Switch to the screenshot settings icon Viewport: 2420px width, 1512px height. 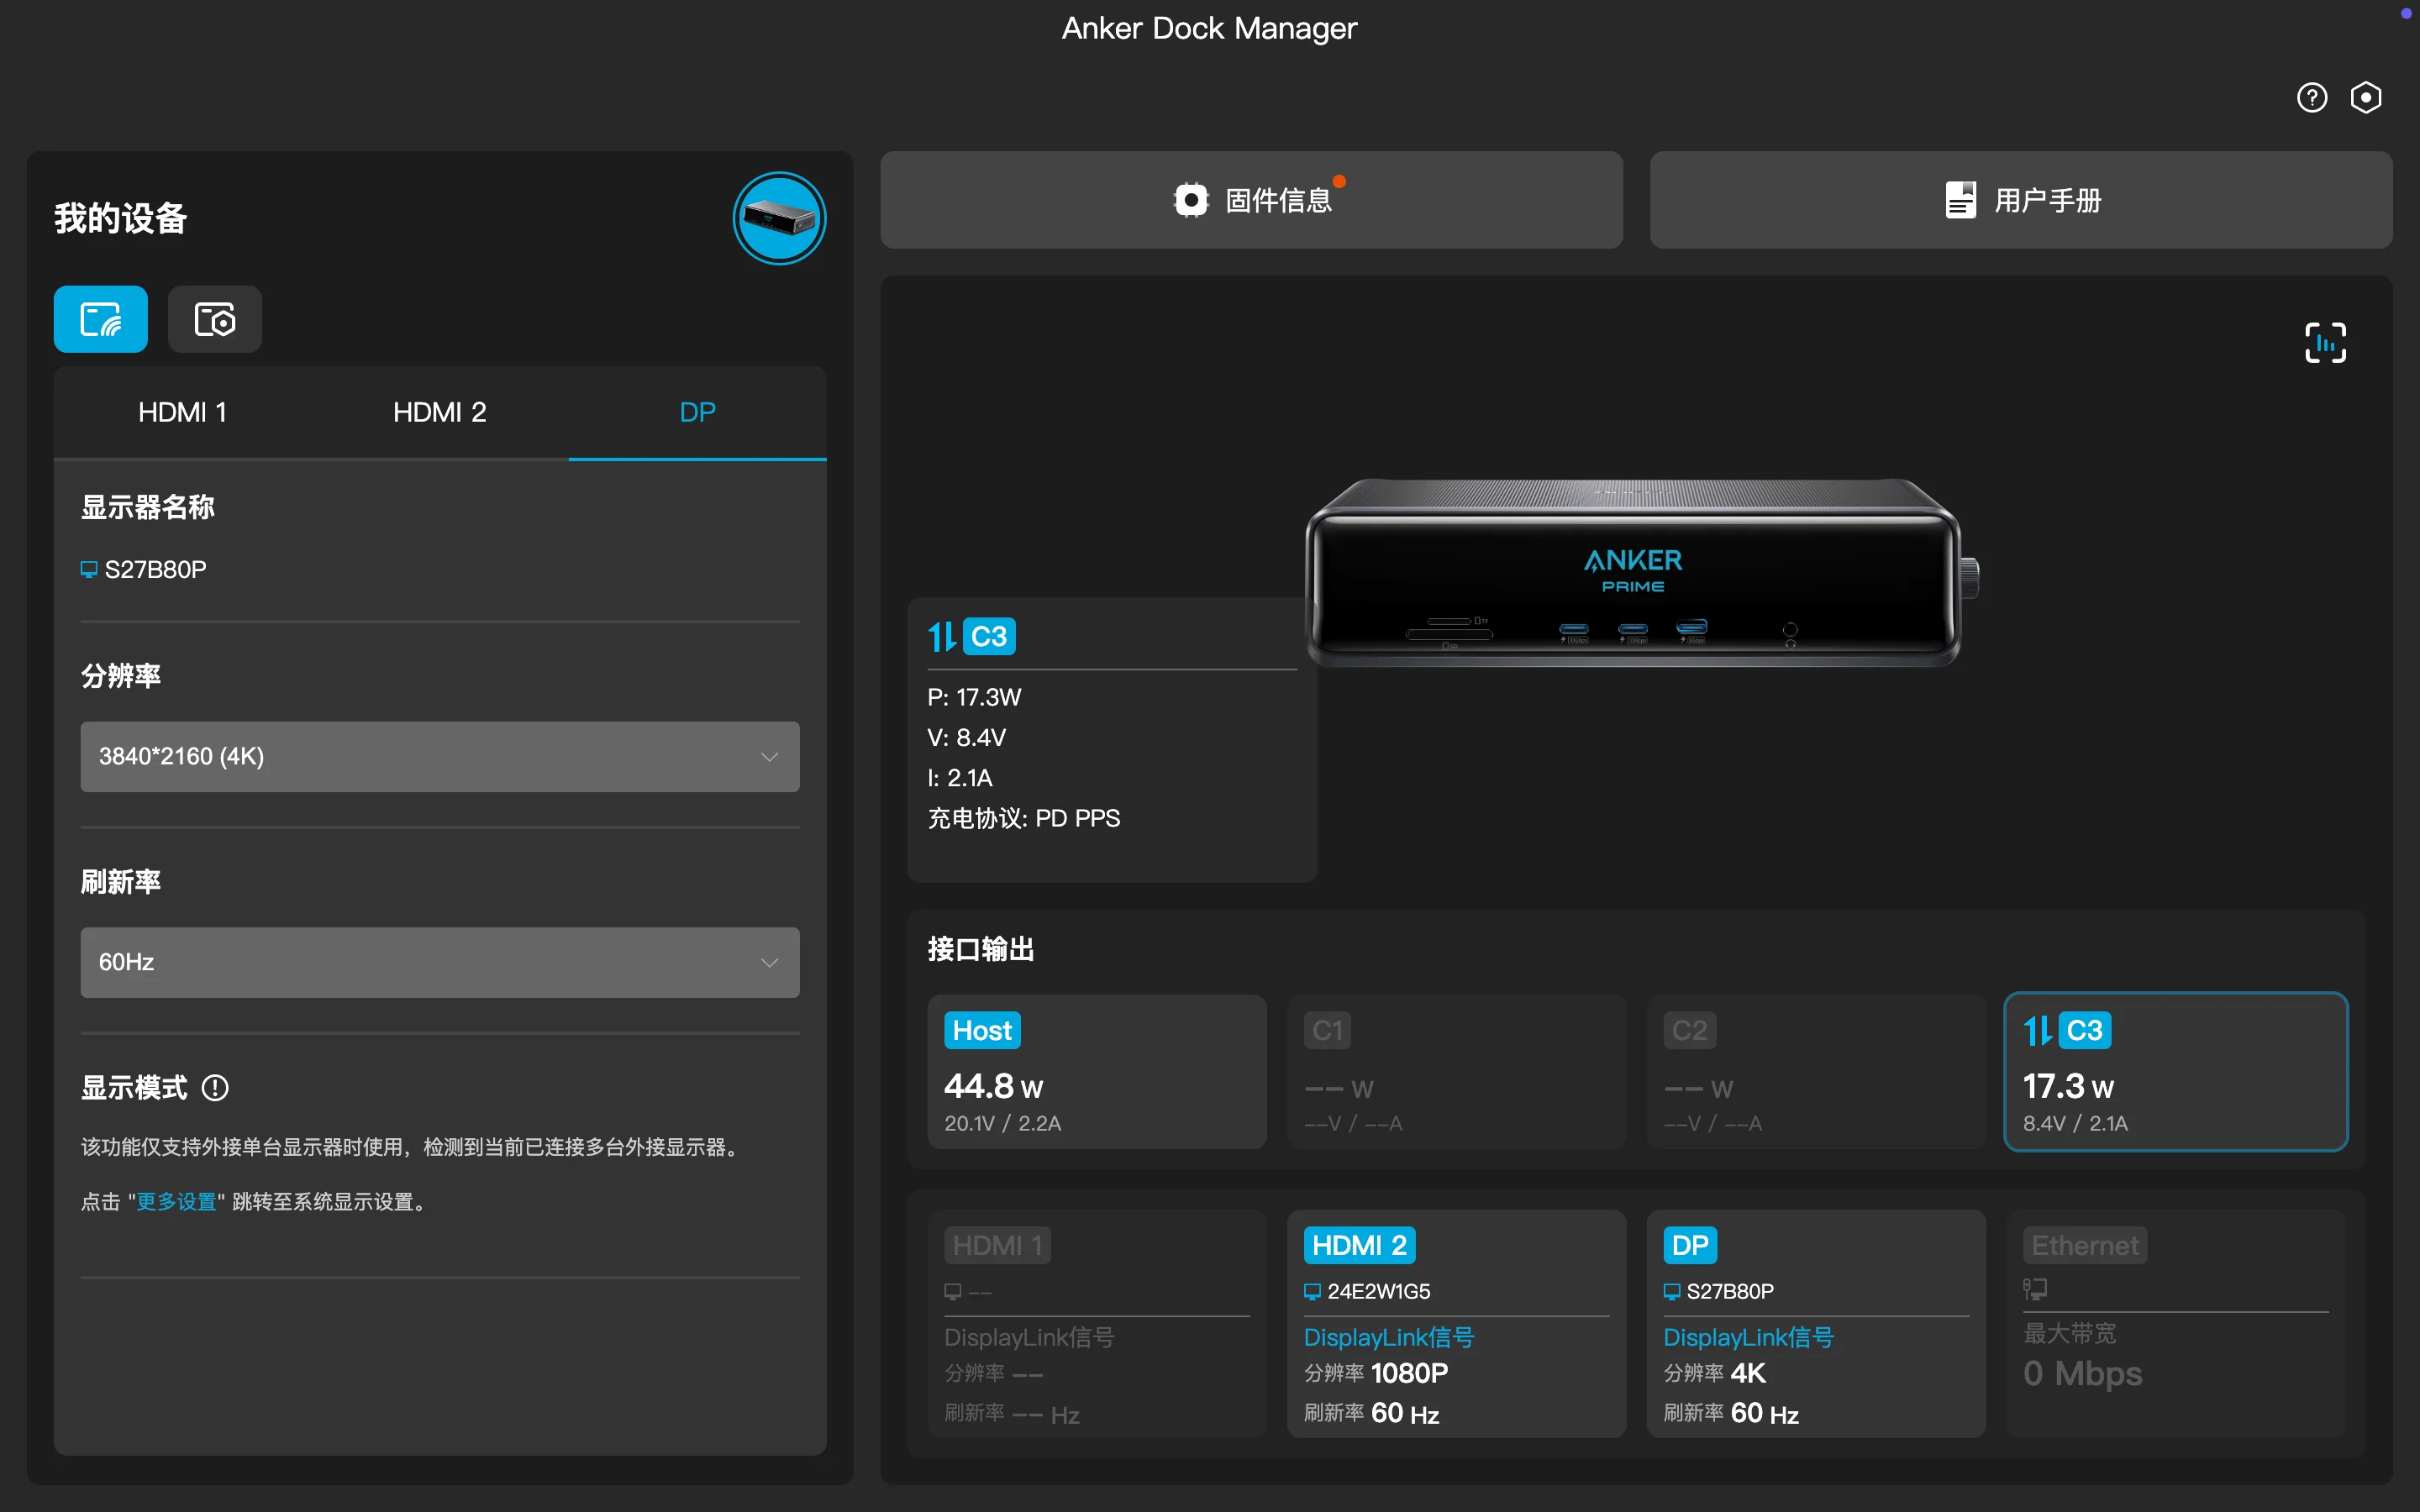pyautogui.click(x=214, y=319)
